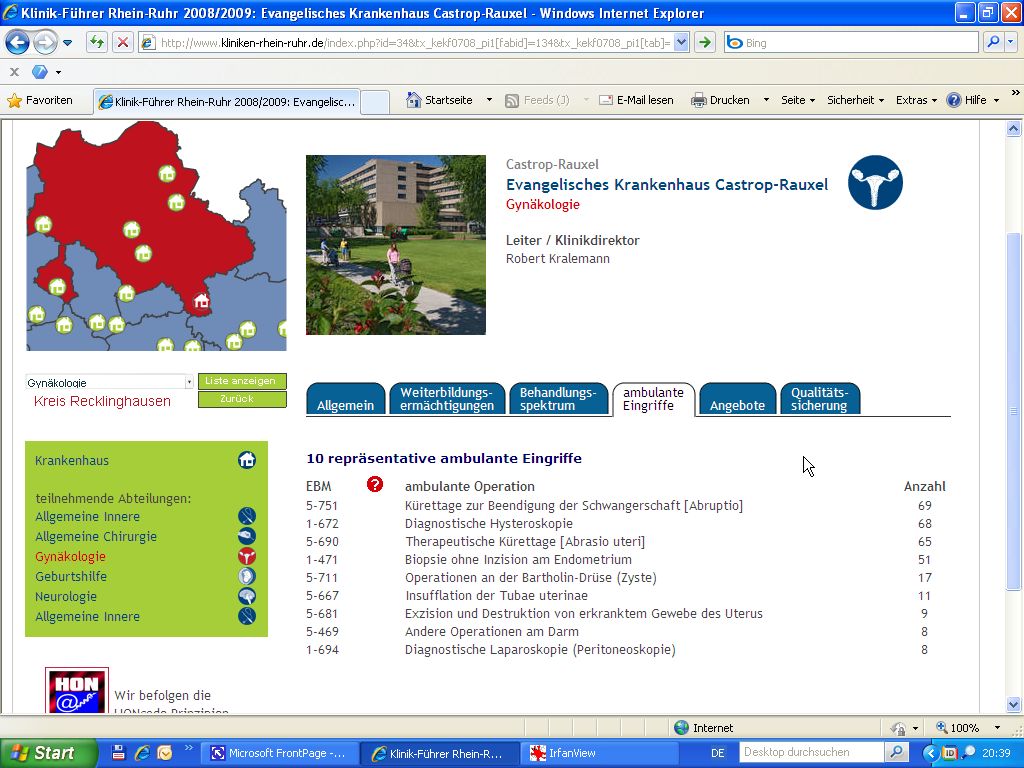
Task: Click the Kreis Recklinghausen label
Action: (x=102, y=401)
